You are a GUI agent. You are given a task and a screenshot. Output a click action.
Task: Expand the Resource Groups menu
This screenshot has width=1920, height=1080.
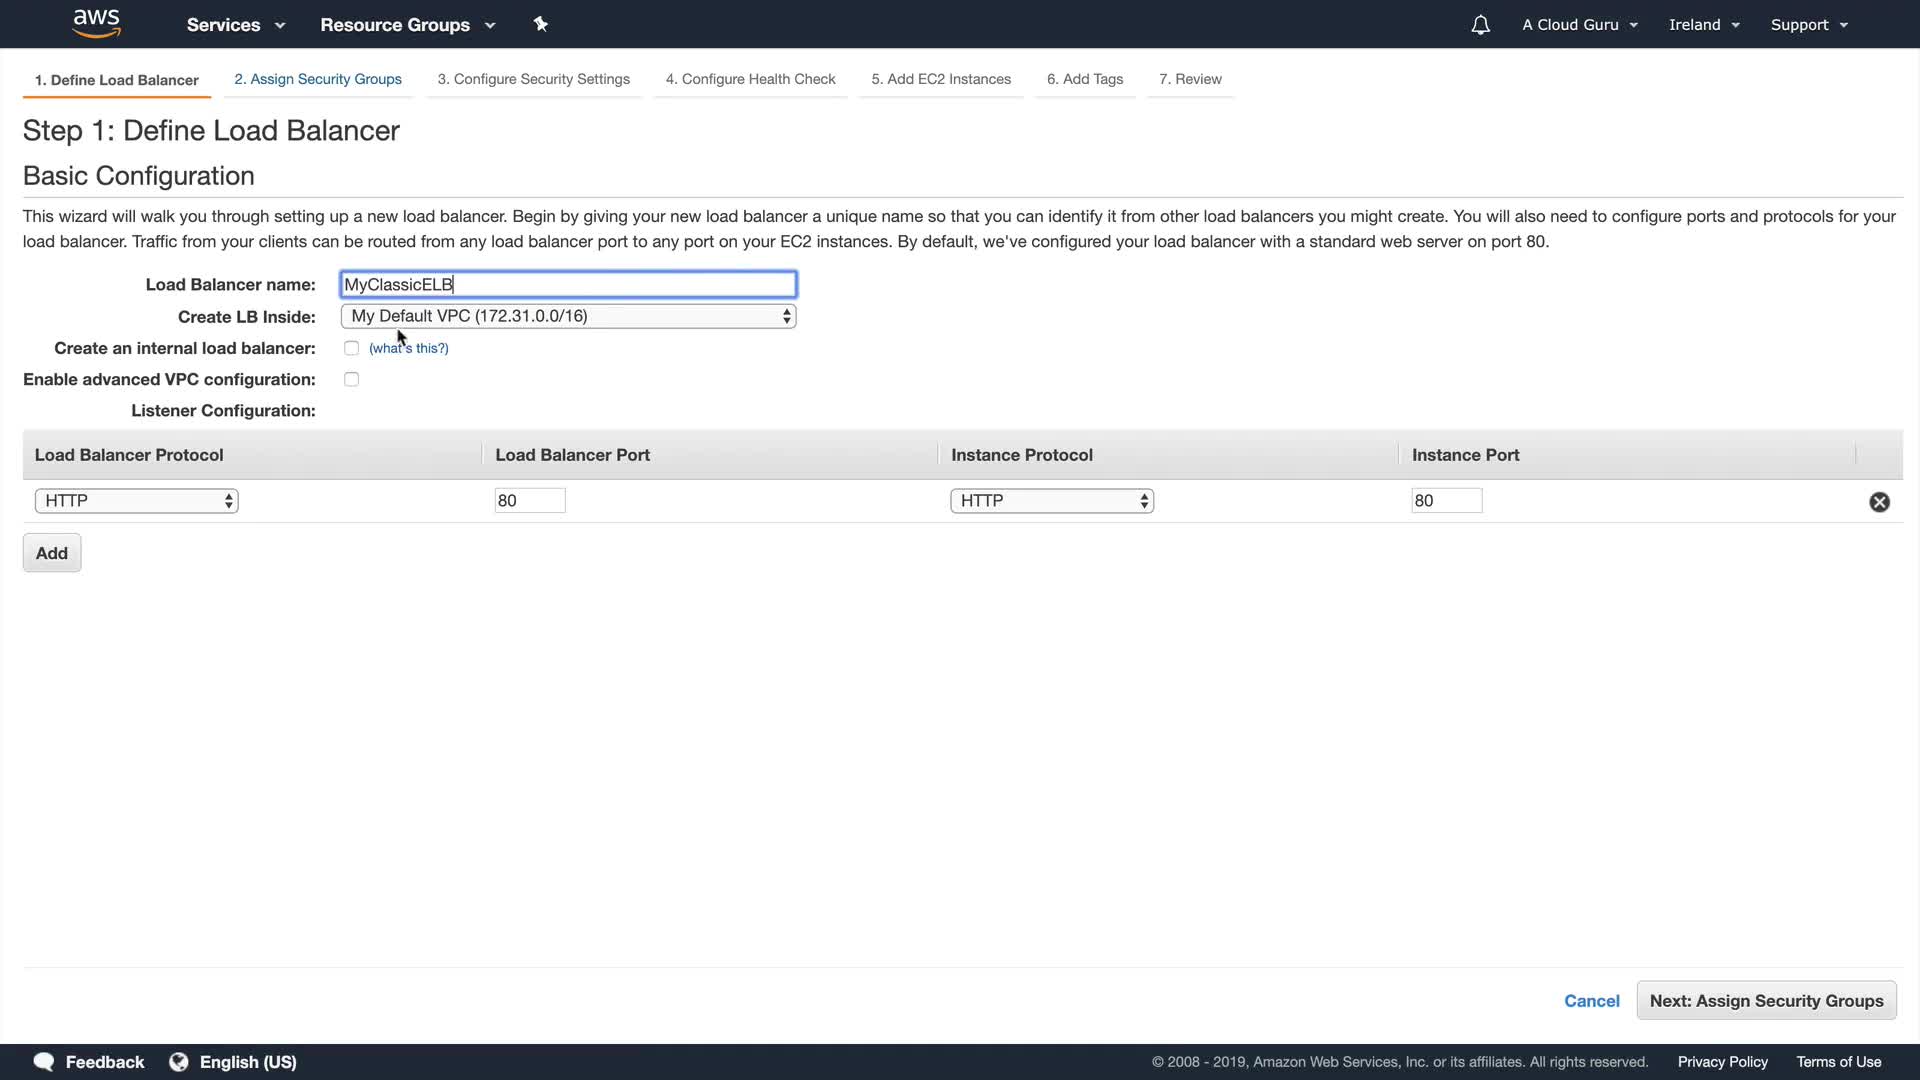click(x=407, y=25)
